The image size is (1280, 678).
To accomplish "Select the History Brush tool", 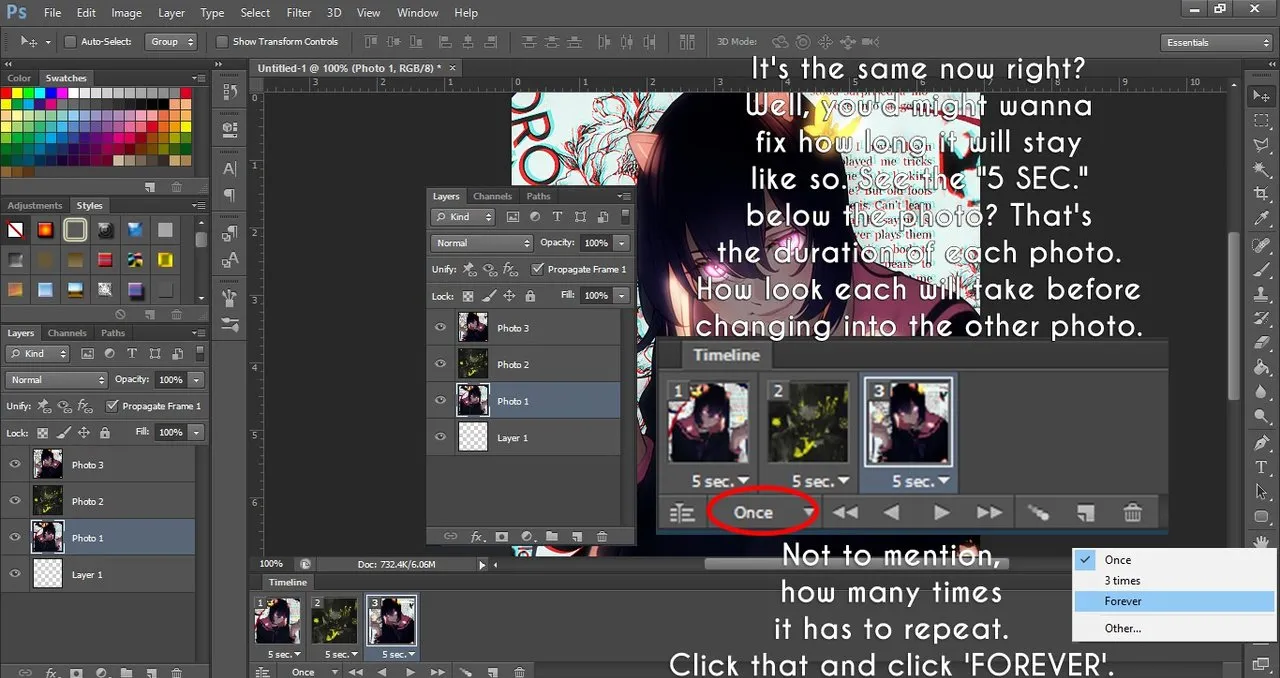I will (x=1261, y=319).
